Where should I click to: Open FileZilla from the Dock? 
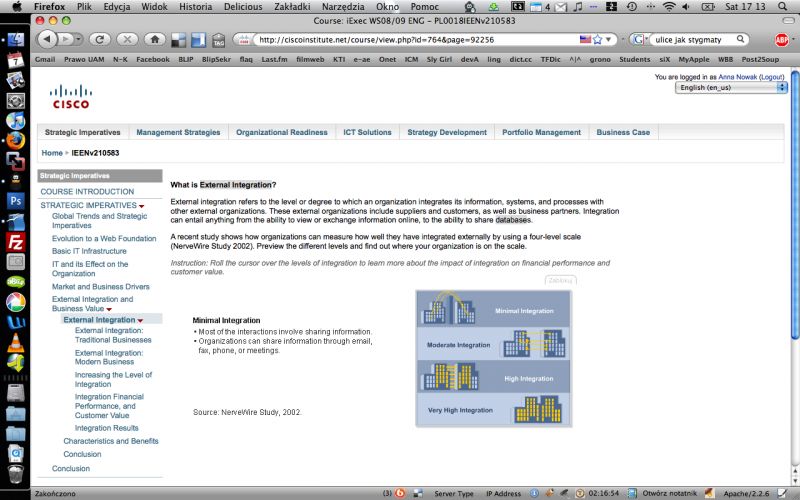click(x=15, y=242)
